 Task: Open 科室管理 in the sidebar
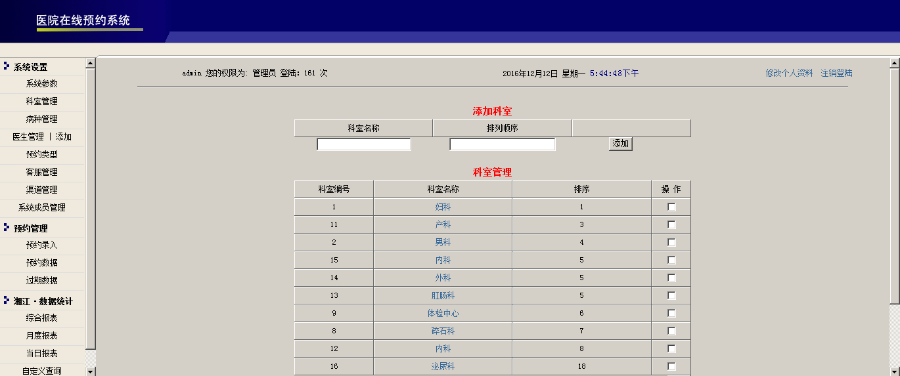tap(41, 102)
